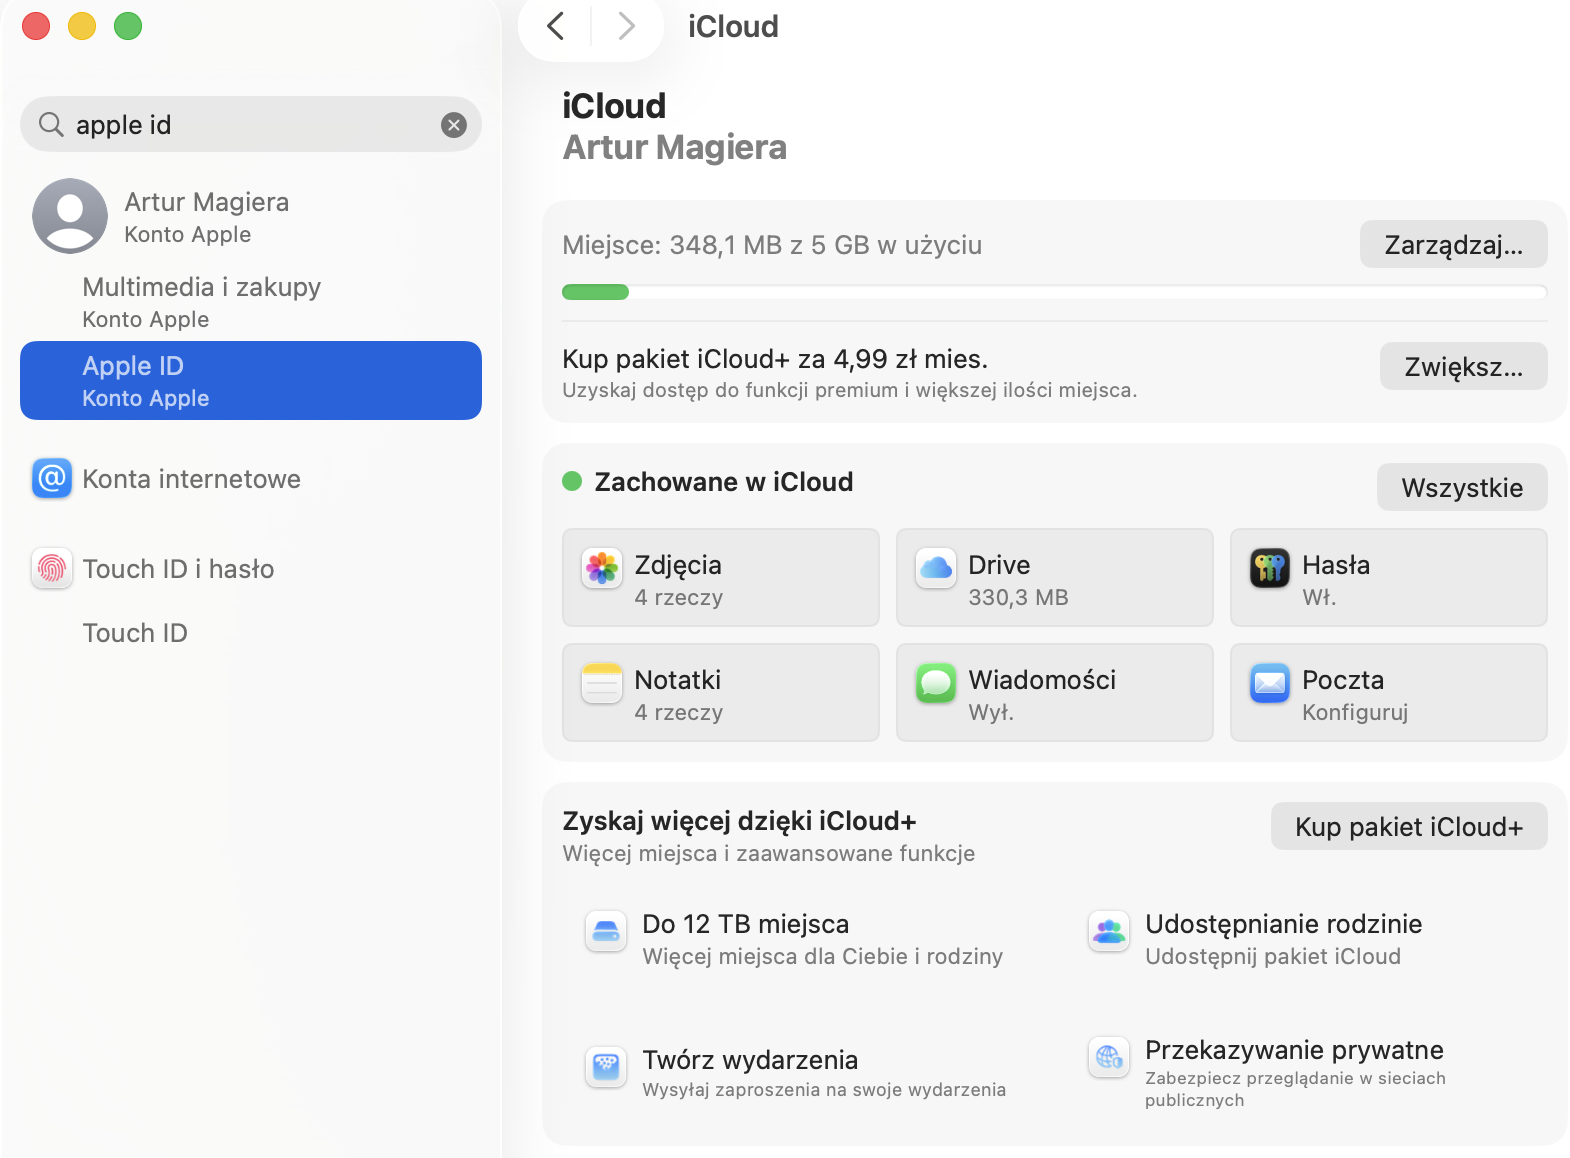Click Udostępnianie rodzinie family icon

point(1109,932)
